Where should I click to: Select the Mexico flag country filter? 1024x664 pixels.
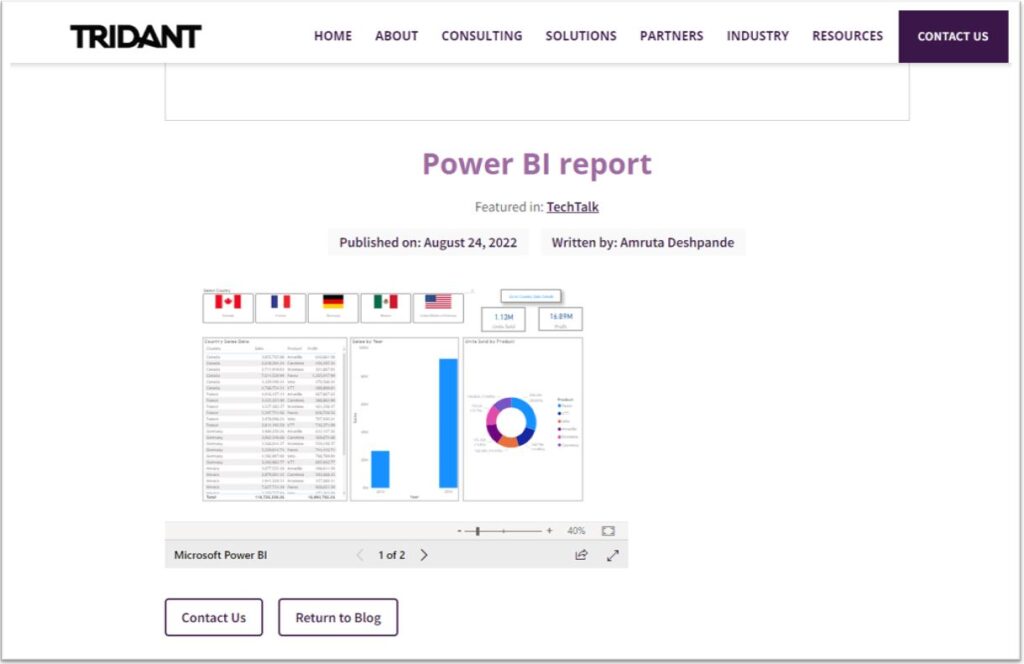click(386, 303)
